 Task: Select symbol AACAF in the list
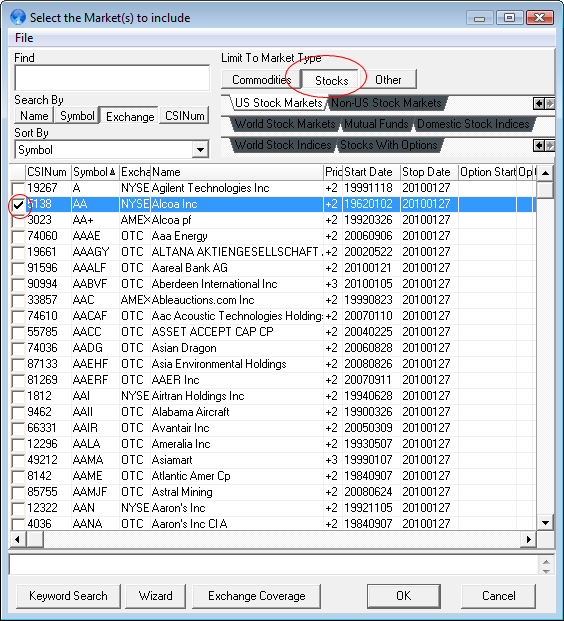pyautogui.click(x=90, y=316)
